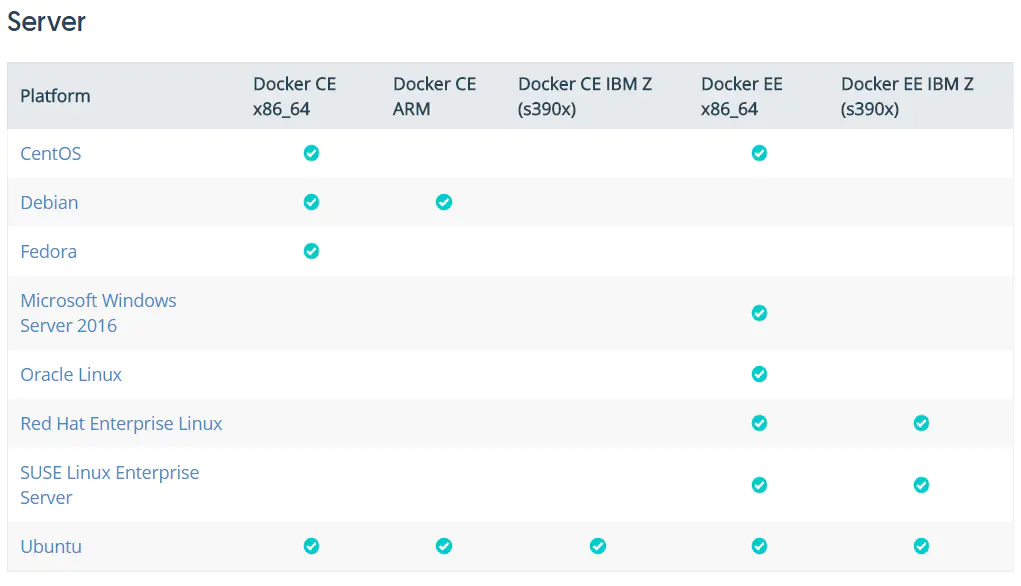This screenshot has height=586, width=1021.
Task: Open the Fedora platform link
Action: click(x=49, y=251)
